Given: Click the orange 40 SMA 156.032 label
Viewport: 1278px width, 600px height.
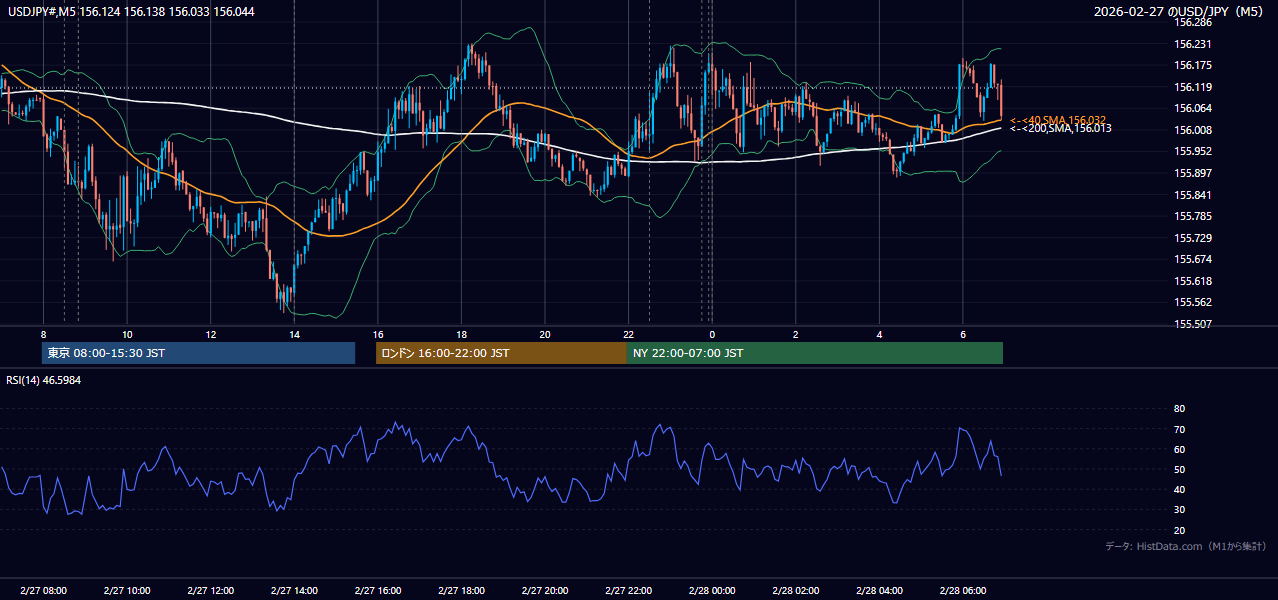Looking at the screenshot, I should tap(1058, 120).
